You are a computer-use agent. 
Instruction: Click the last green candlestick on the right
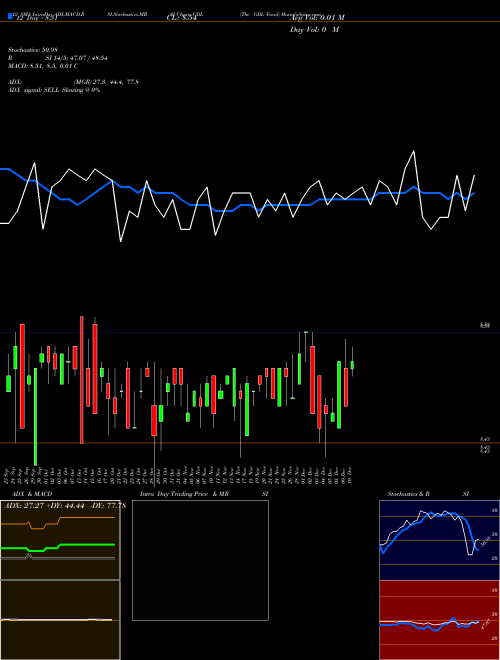pos(352,365)
